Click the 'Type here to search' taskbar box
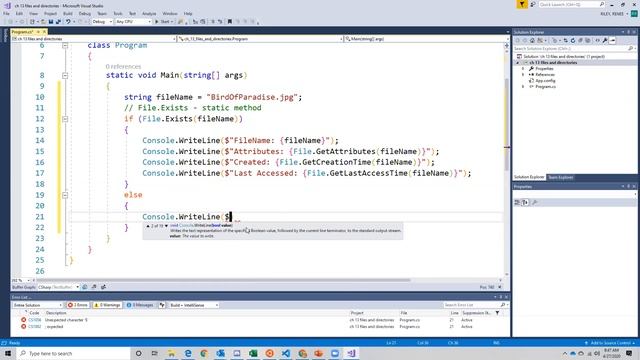This screenshot has width=640, height=360. pyautogui.click(x=73, y=353)
